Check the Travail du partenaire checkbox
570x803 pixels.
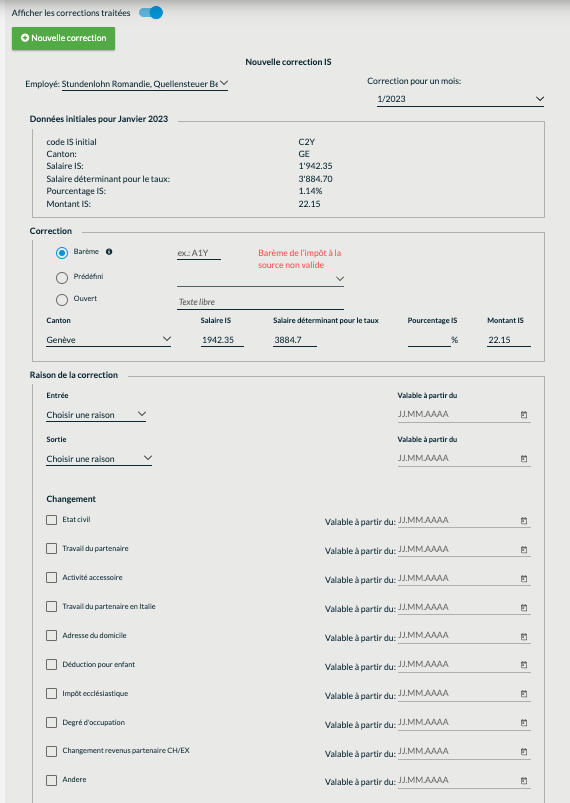(x=51, y=549)
